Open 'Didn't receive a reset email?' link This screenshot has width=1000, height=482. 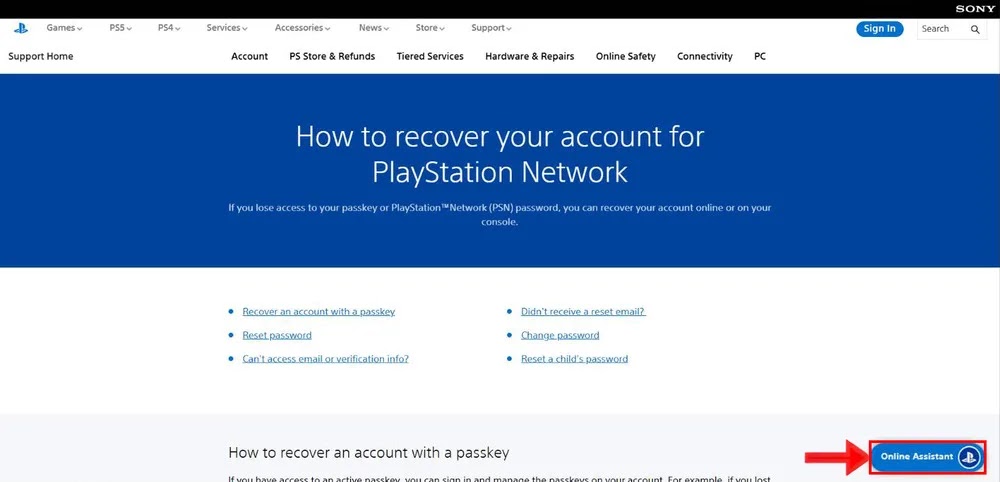583,312
